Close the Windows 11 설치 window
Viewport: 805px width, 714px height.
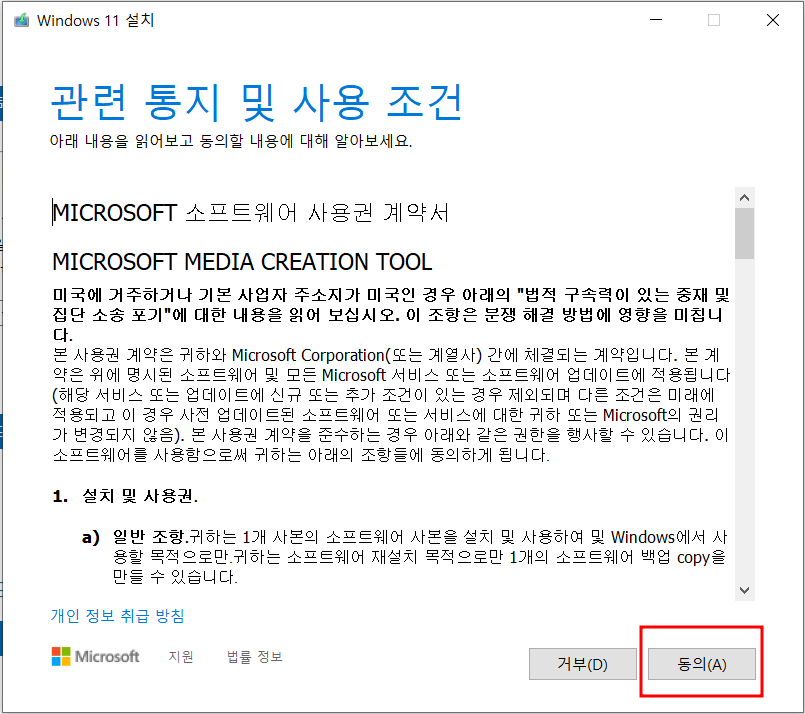coord(773,20)
